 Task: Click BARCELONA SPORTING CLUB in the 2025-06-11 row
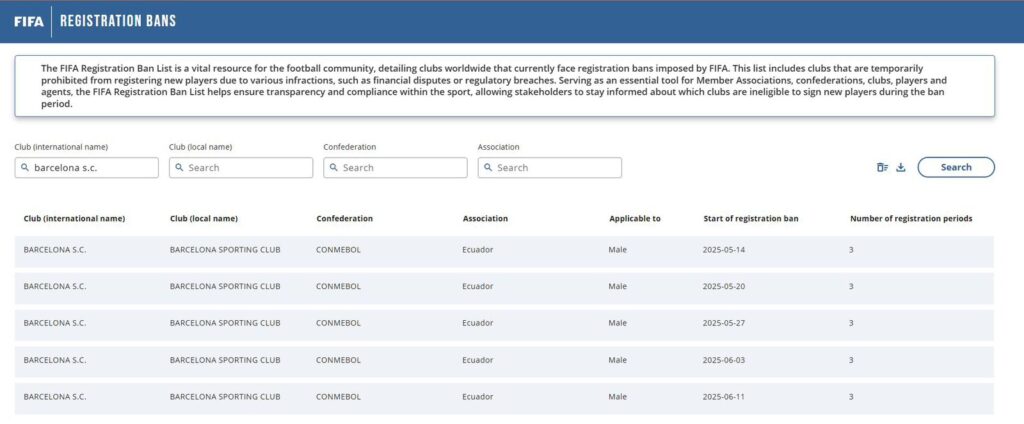(225, 397)
